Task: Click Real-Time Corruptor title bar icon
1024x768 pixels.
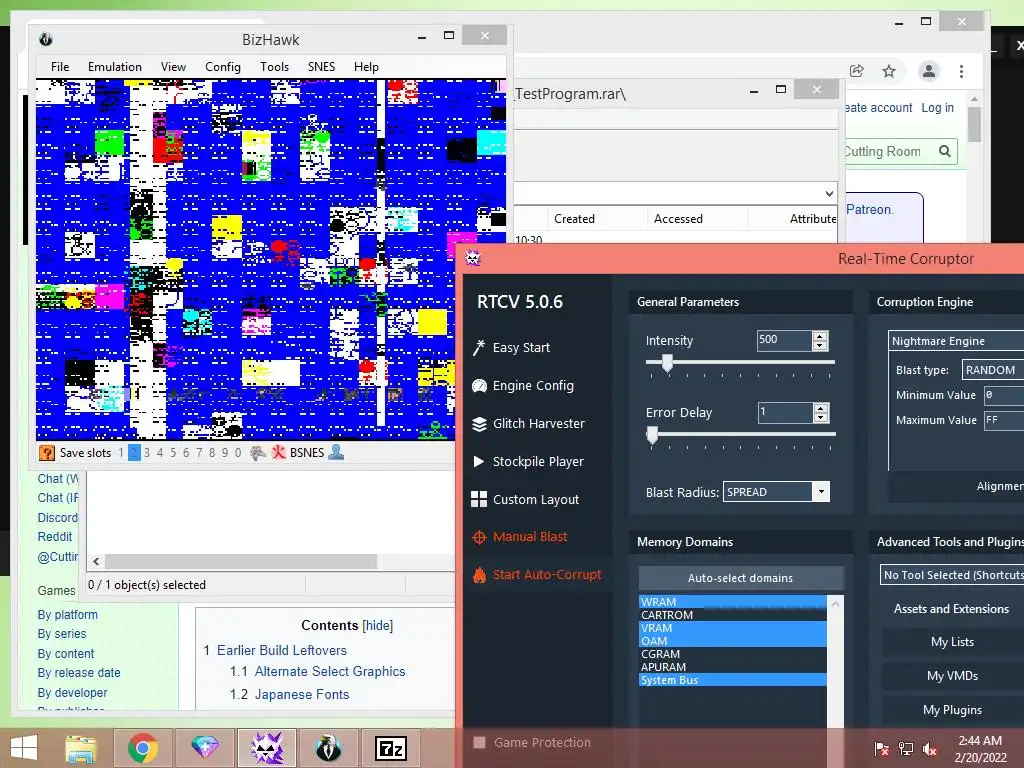Action: (x=473, y=258)
